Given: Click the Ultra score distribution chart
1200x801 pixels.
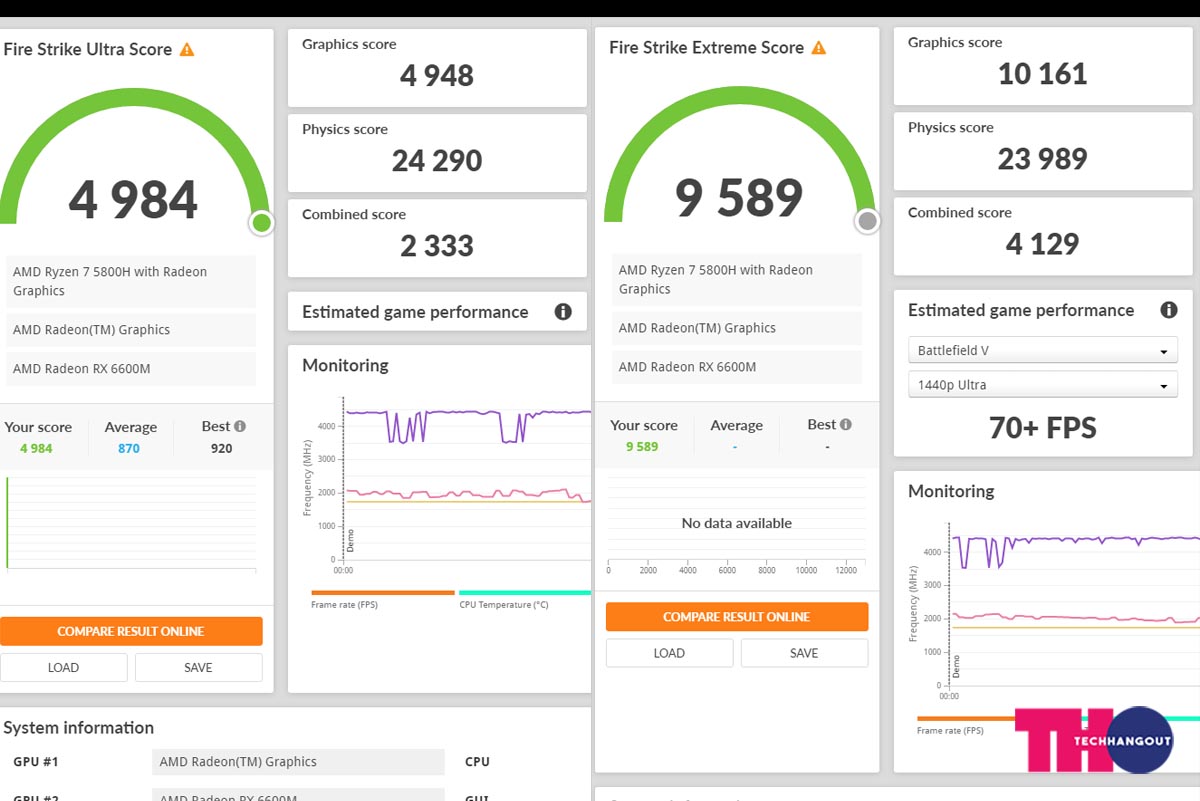Looking at the screenshot, I should (131, 523).
